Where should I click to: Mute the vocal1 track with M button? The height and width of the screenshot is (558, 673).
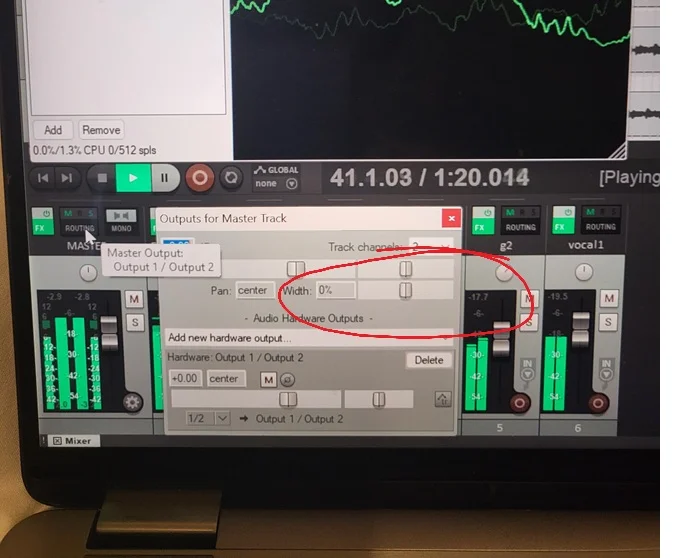point(609,298)
